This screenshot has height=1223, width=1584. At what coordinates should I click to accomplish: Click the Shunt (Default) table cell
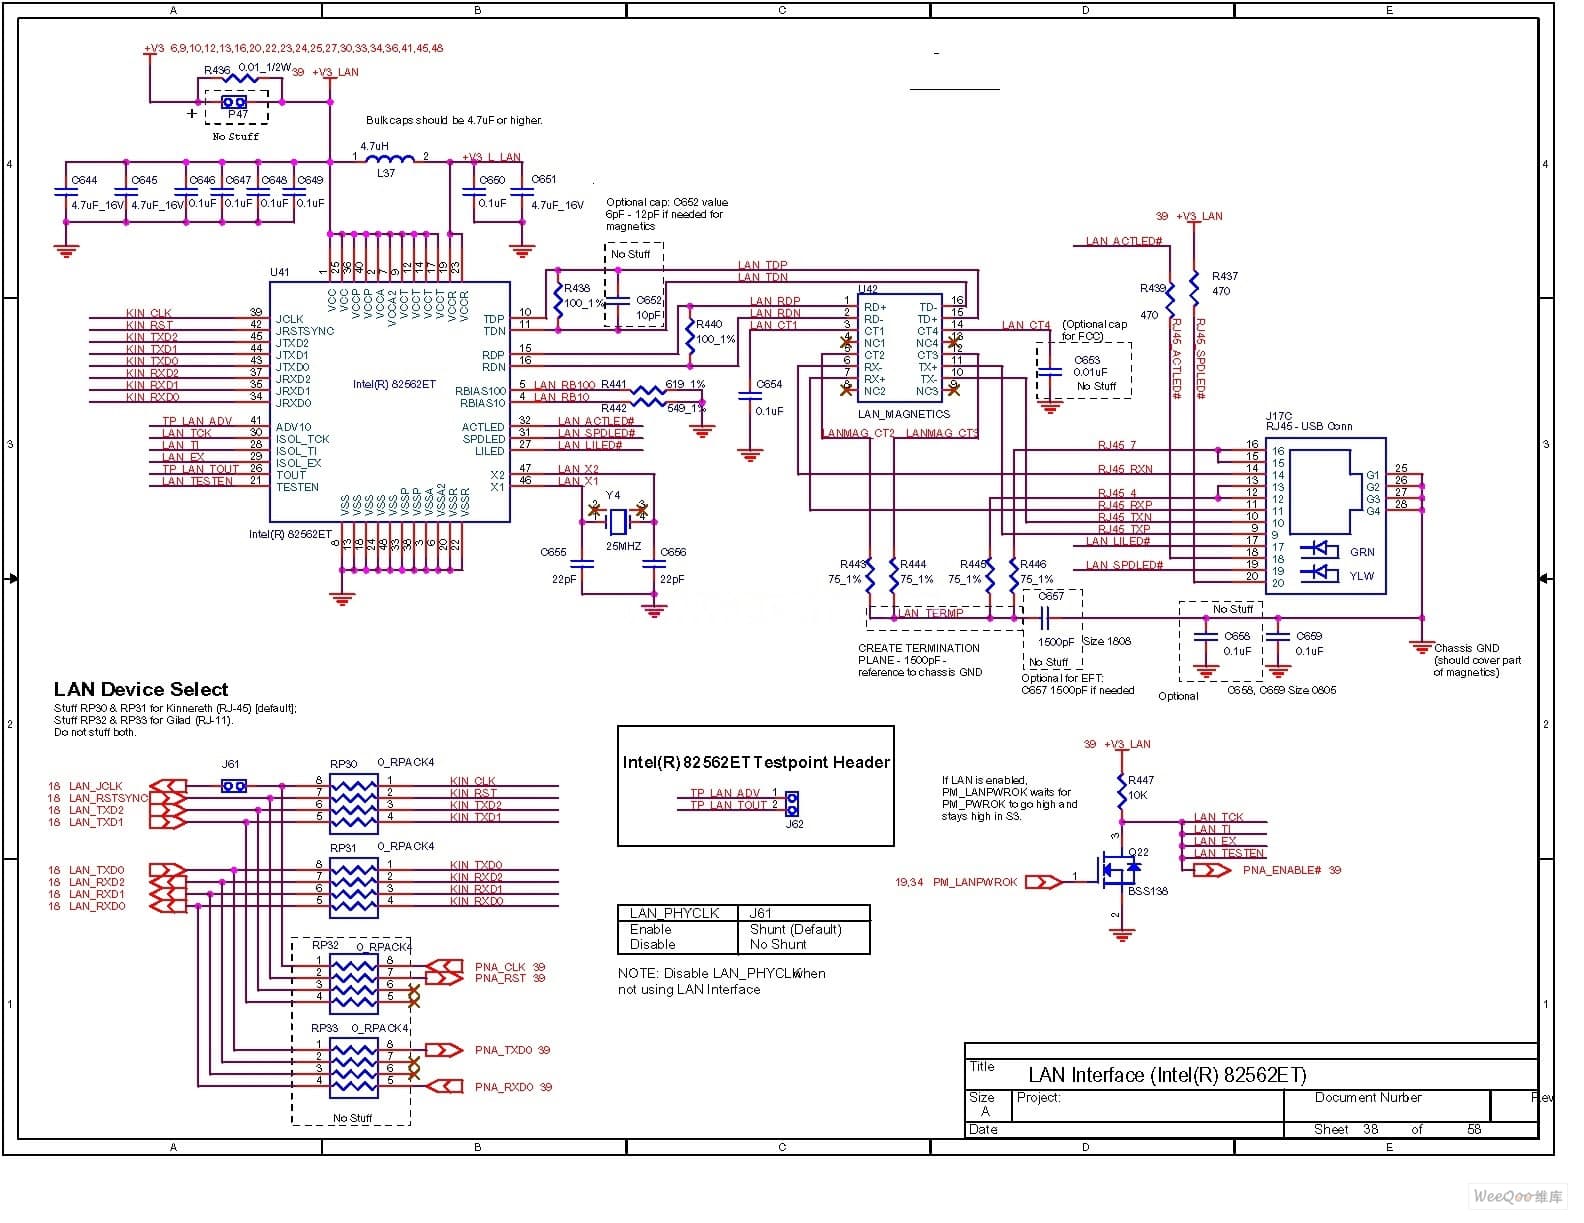pyautogui.click(x=795, y=929)
